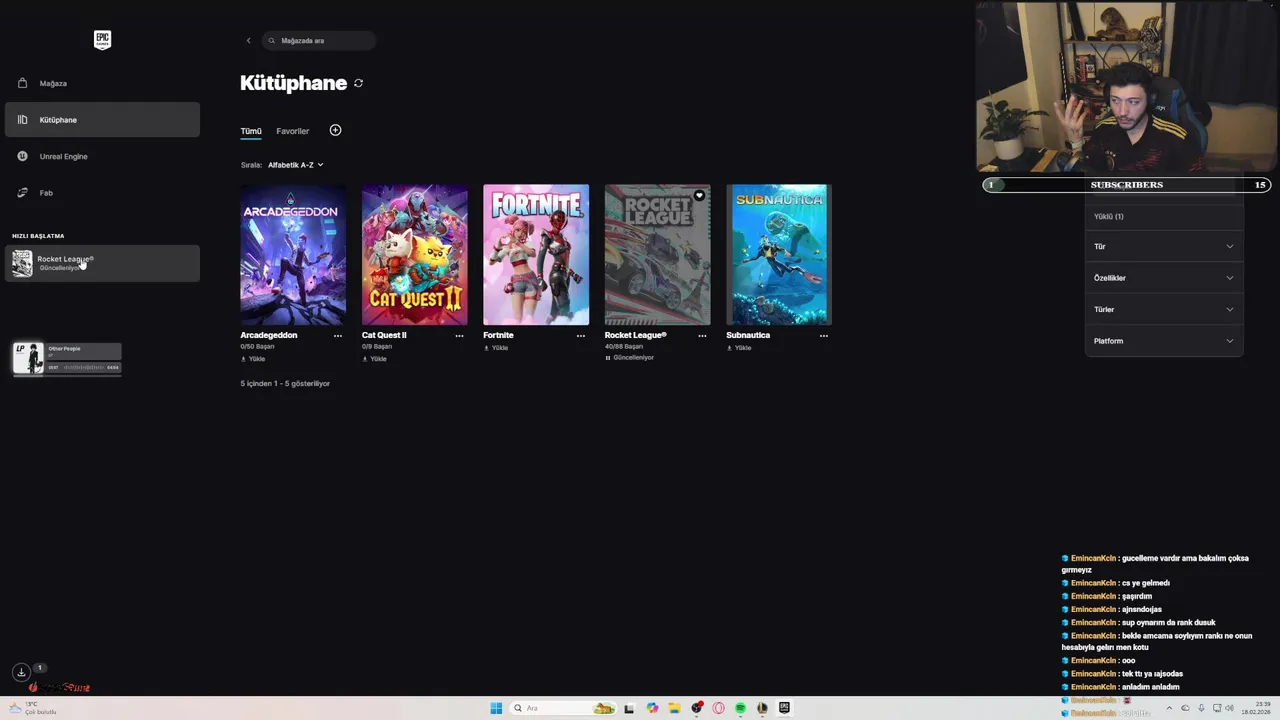
Task: Open the Opera GX icon in the taskbar
Action: point(718,708)
